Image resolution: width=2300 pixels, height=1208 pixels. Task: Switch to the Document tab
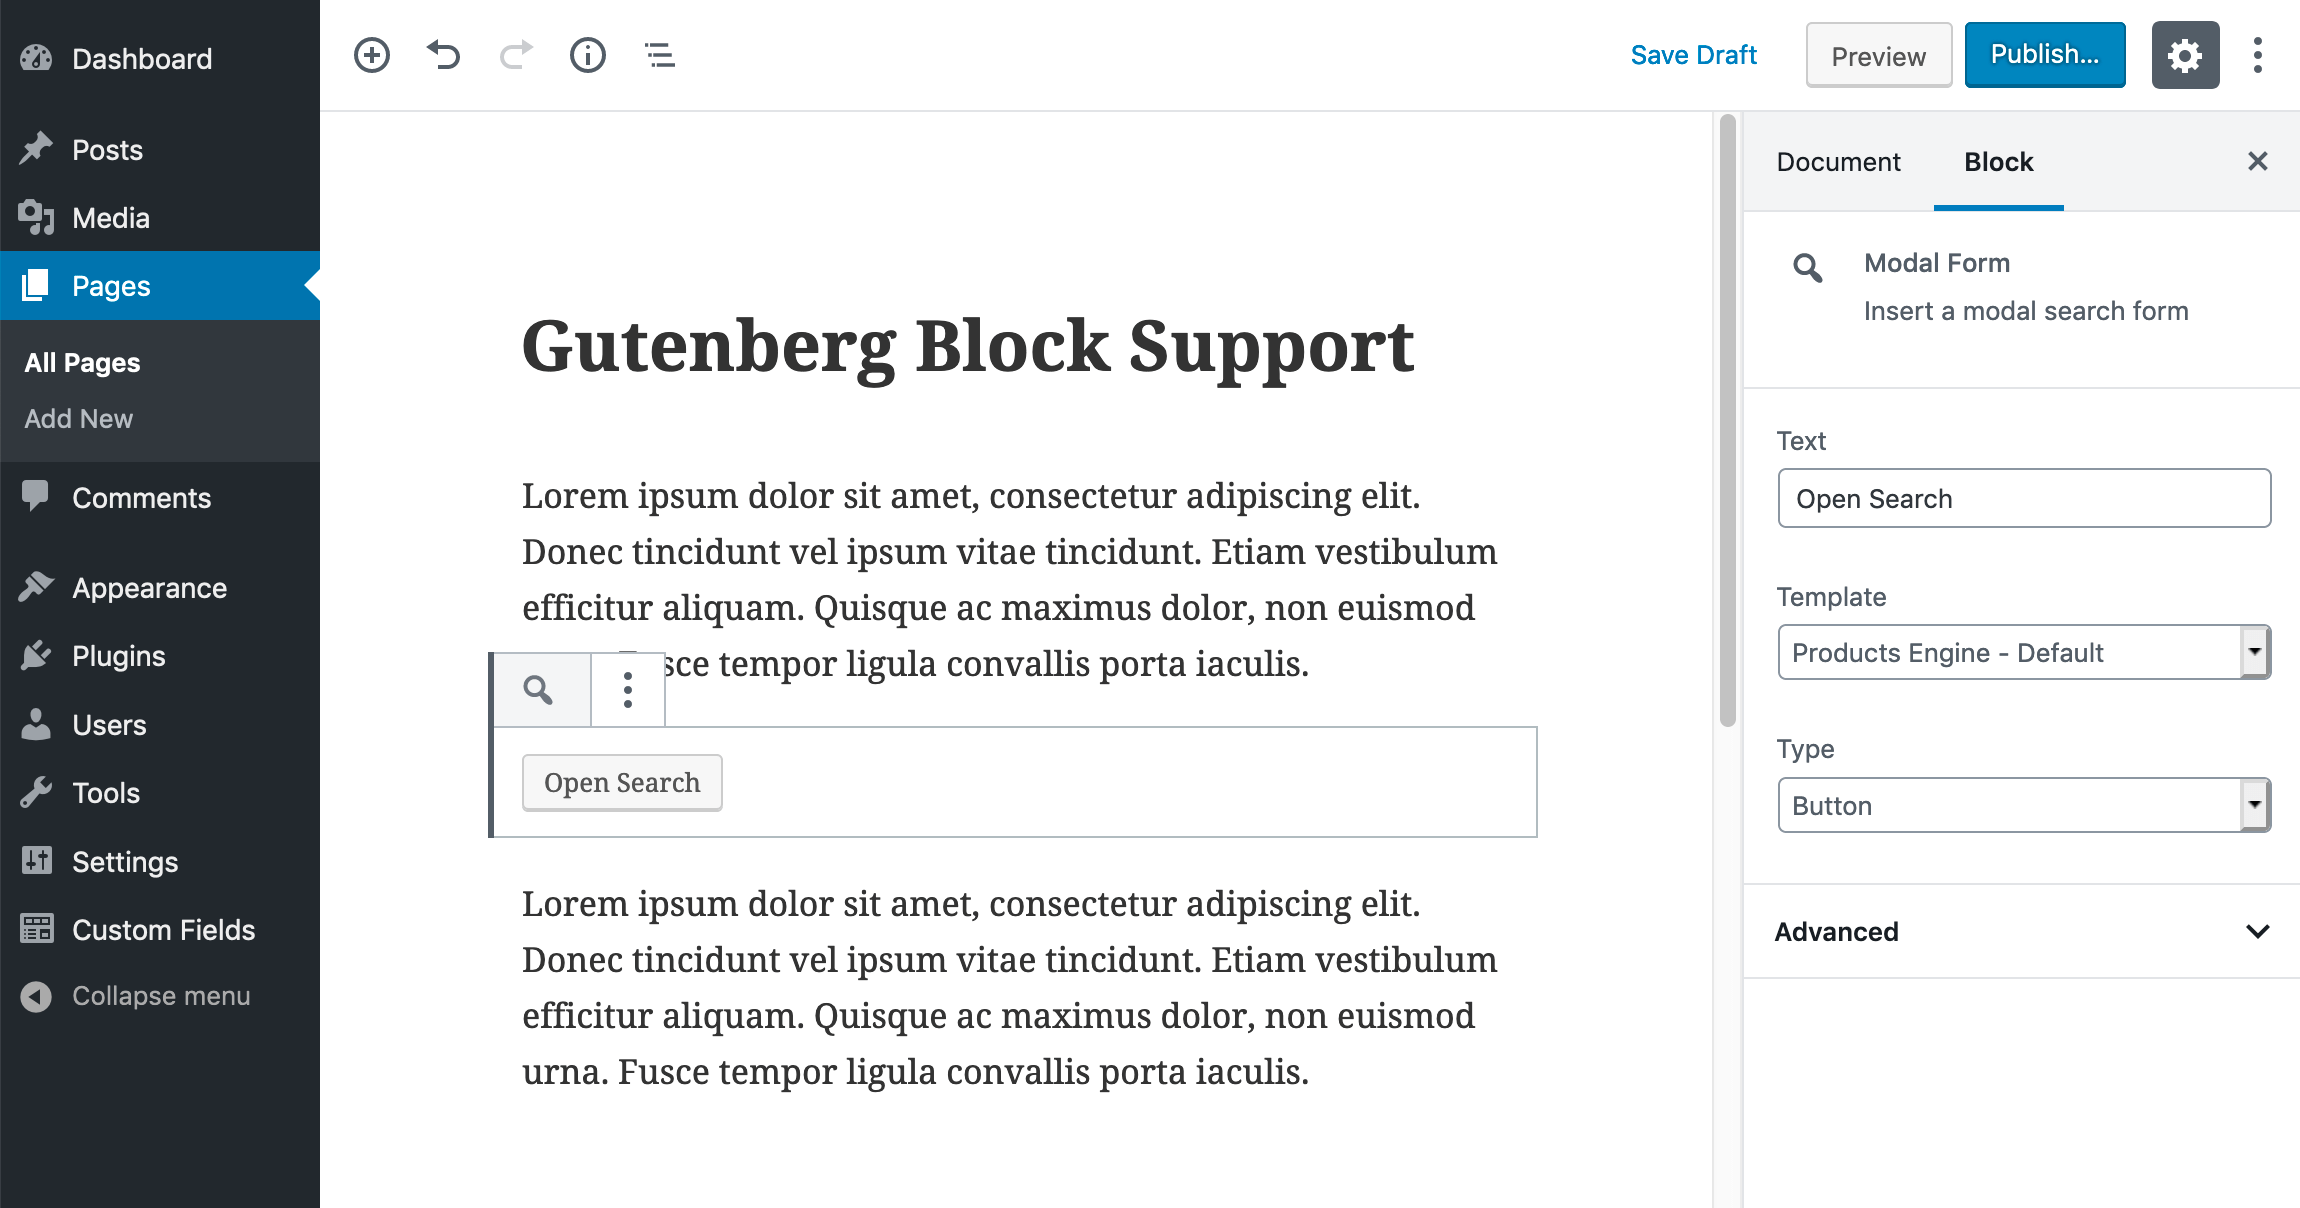[1841, 161]
